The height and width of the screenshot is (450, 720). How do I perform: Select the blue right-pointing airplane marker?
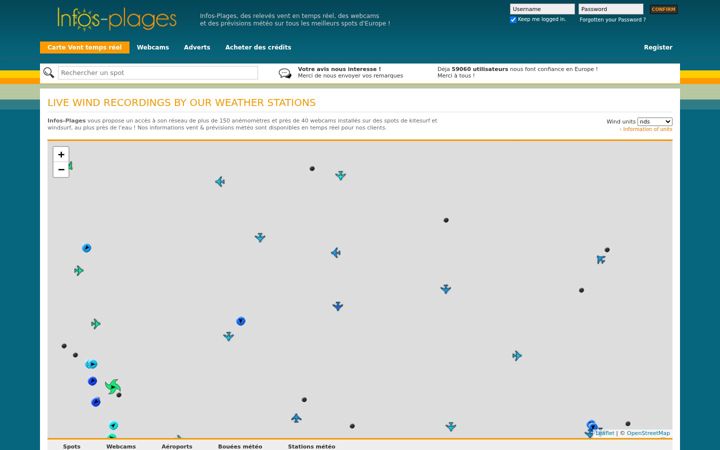click(x=517, y=356)
